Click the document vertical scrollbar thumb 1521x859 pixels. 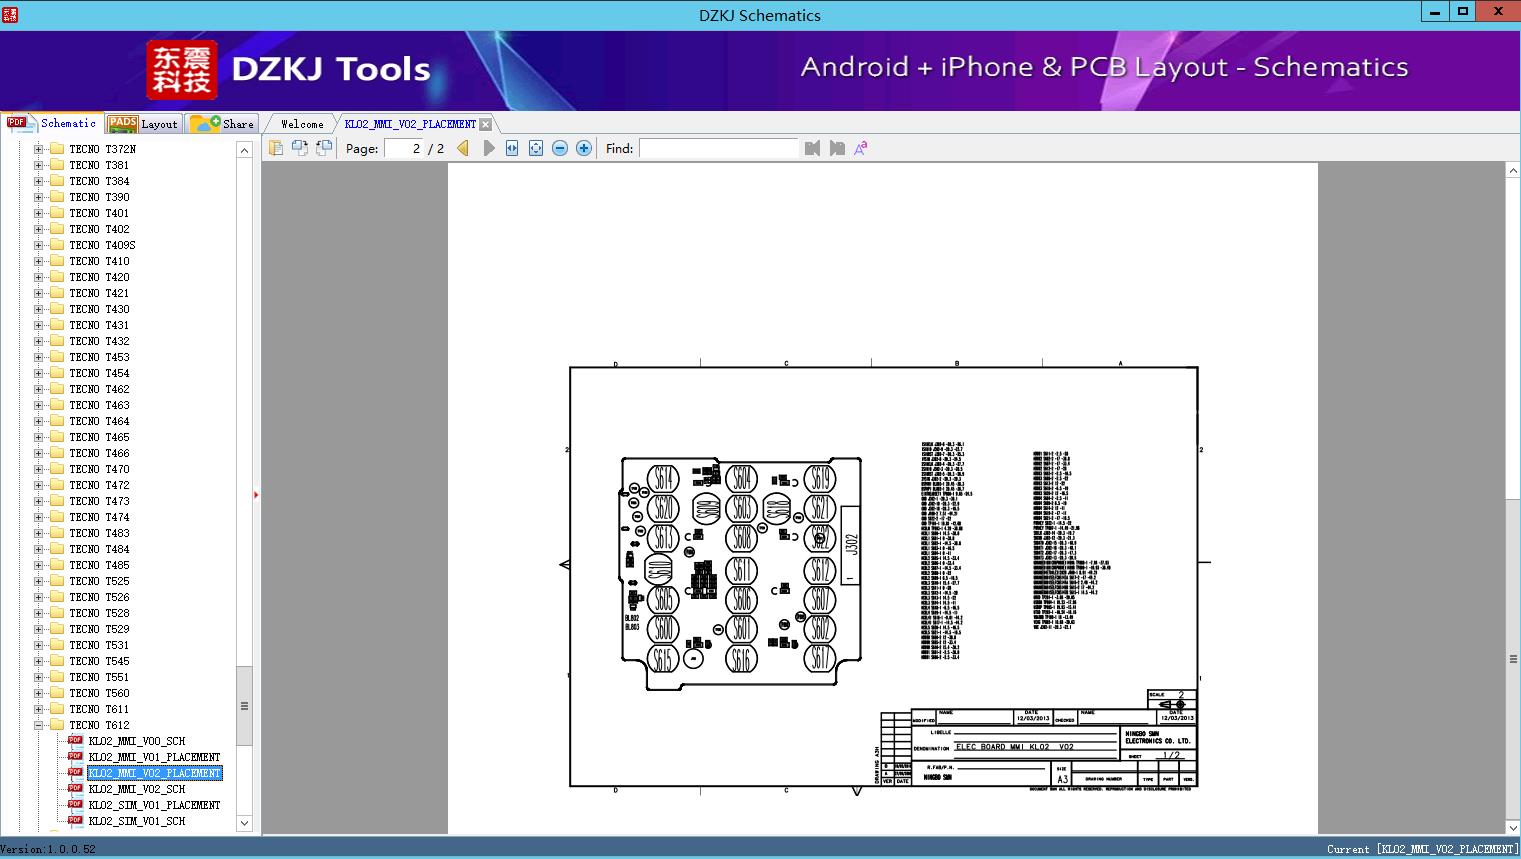point(1513,659)
